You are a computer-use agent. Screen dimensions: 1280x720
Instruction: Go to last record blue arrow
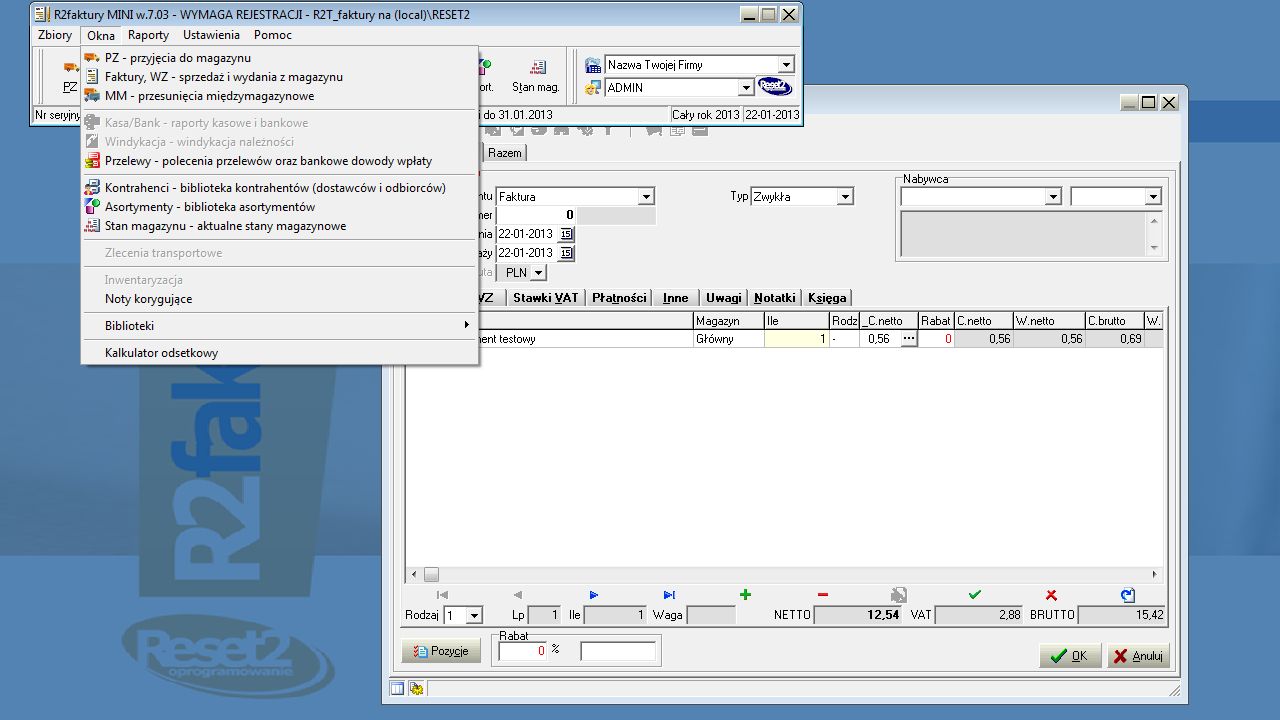(x=670, y=595)
